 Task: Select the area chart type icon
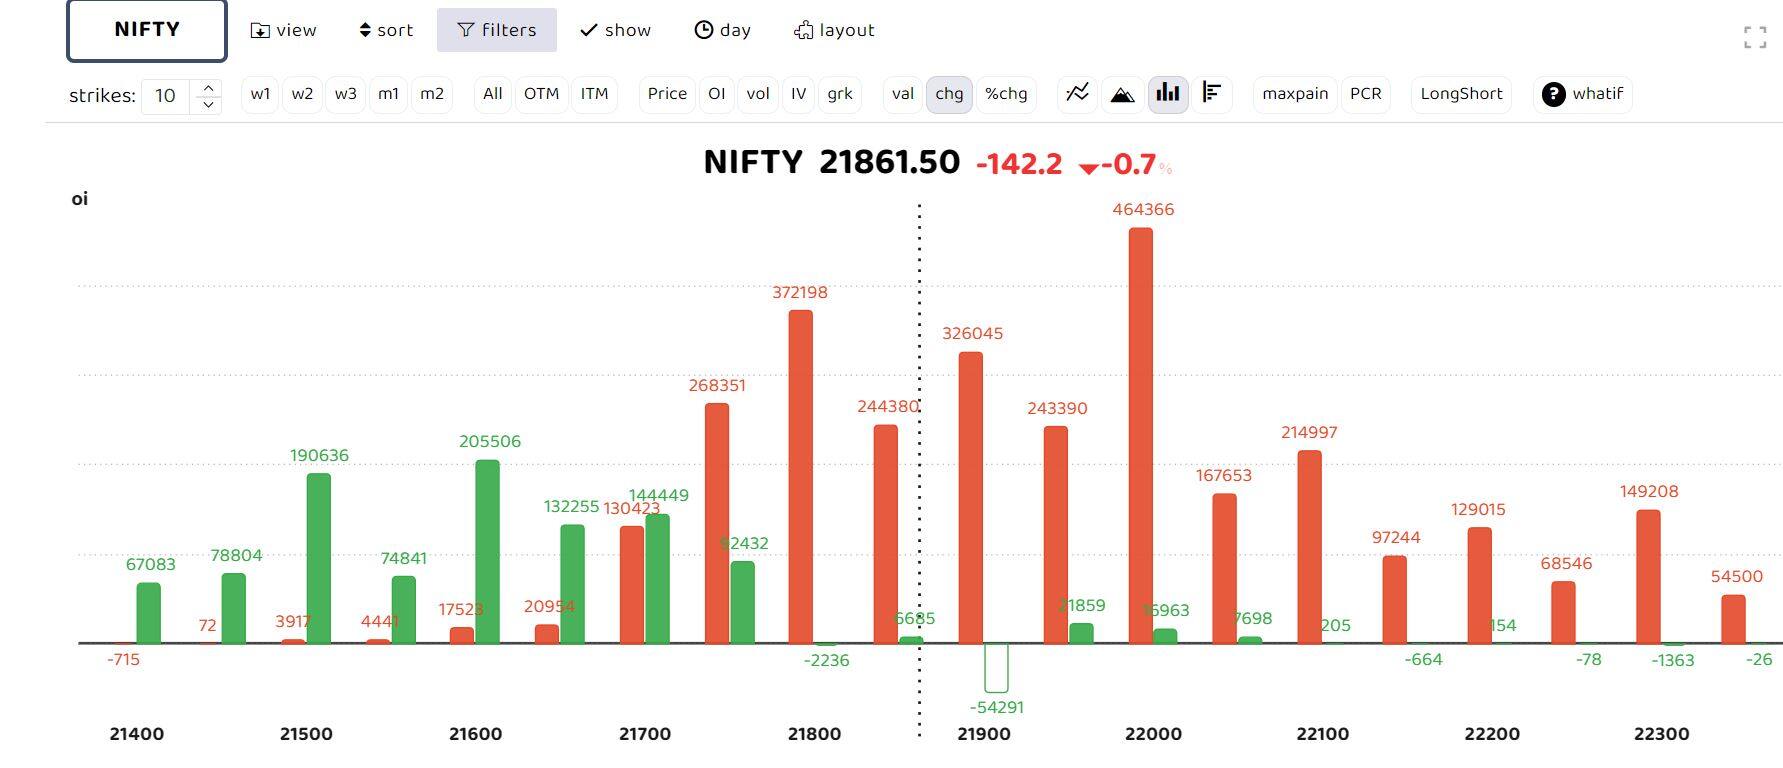[x=1122, y=94]
